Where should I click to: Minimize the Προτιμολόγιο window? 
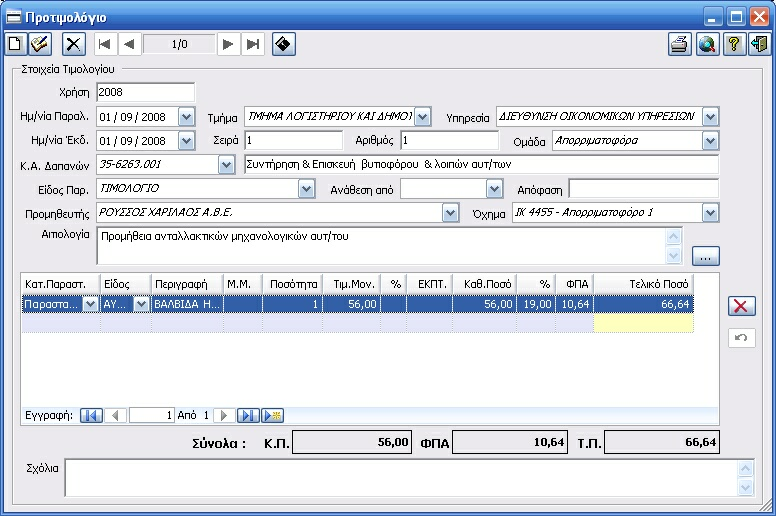(712, 17)
